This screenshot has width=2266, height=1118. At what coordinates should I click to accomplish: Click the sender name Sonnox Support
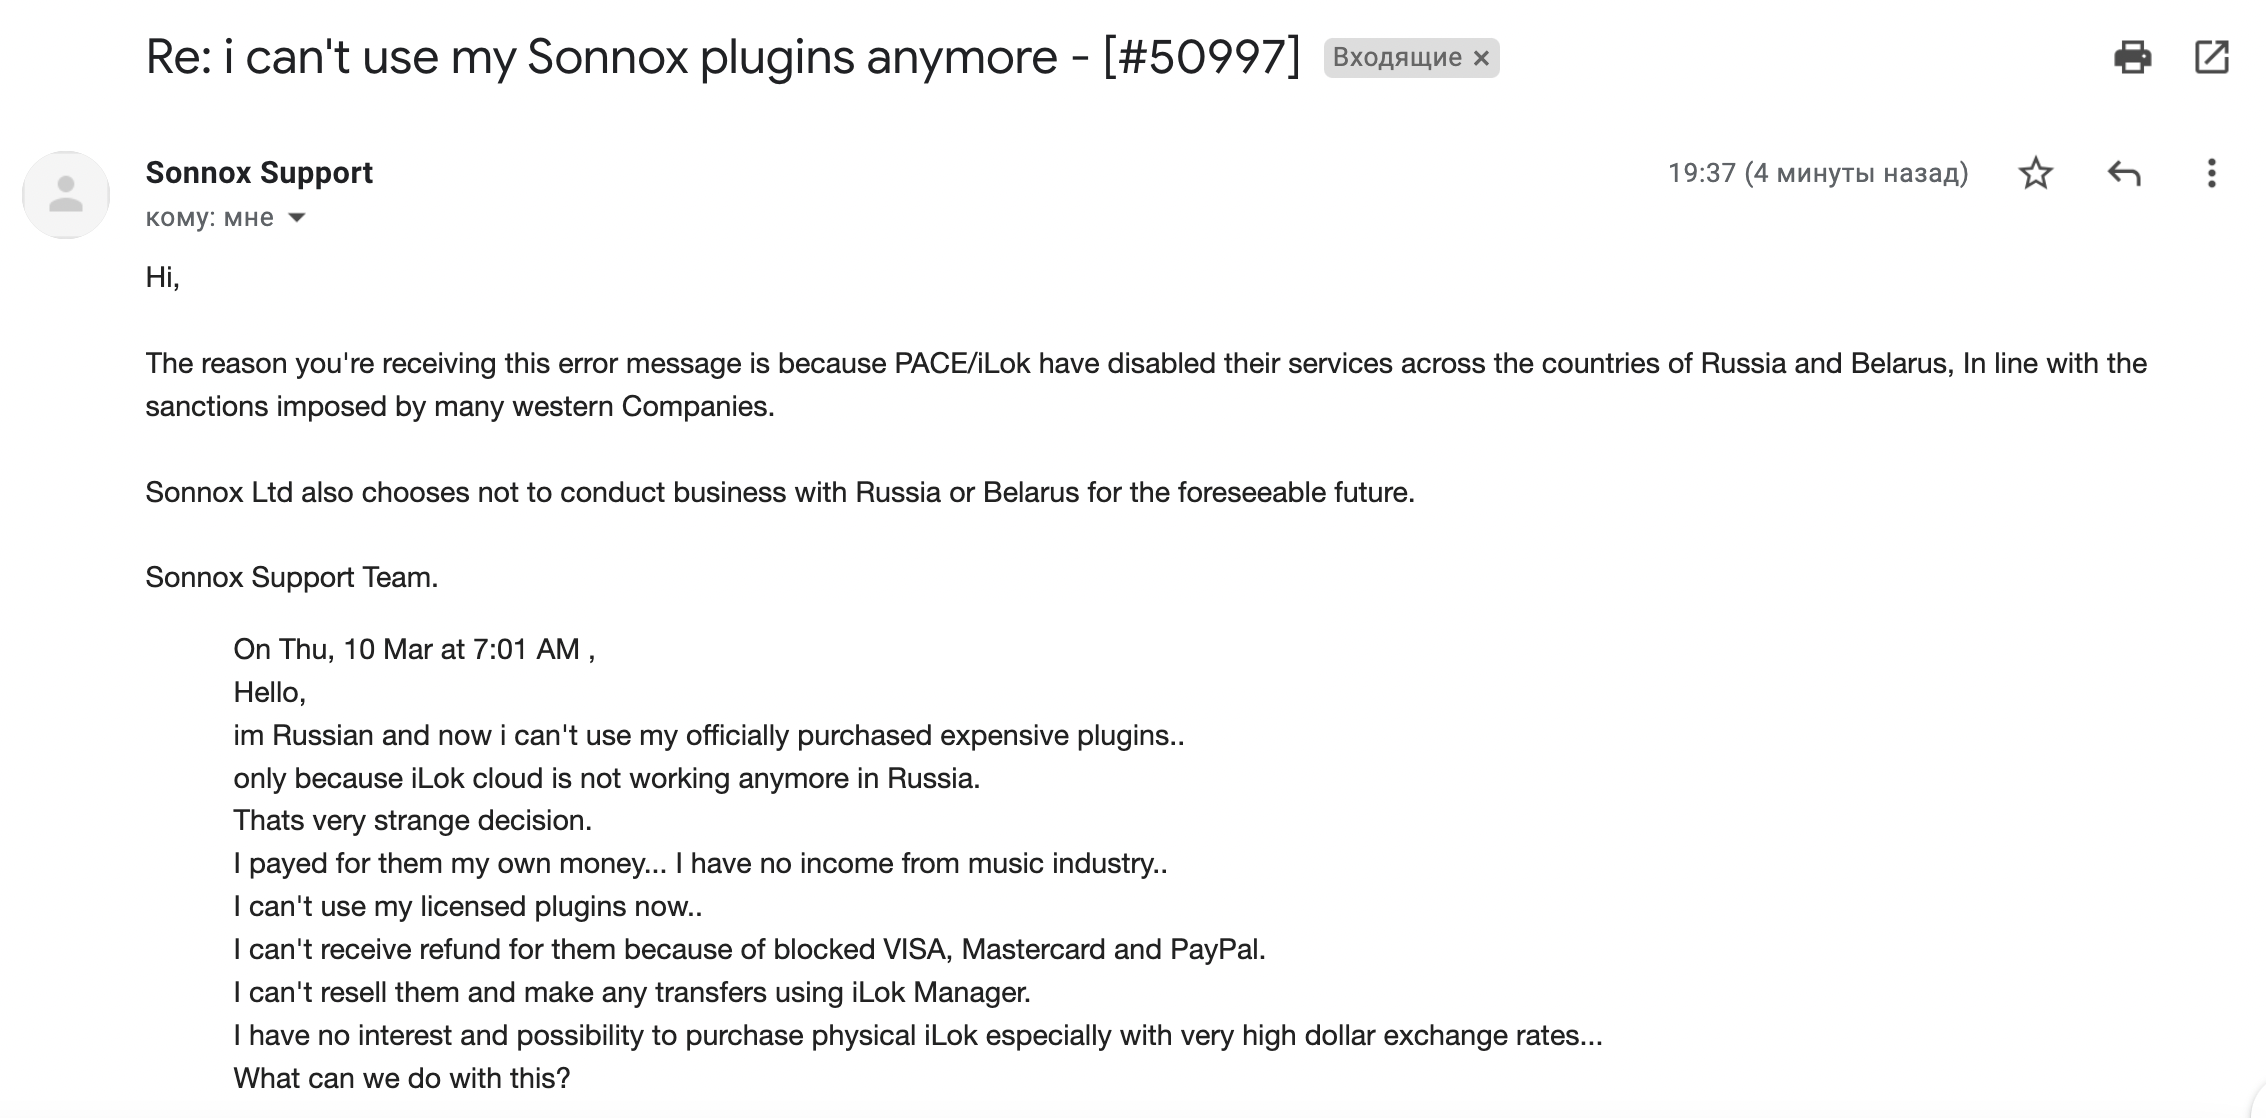(259, 173)
